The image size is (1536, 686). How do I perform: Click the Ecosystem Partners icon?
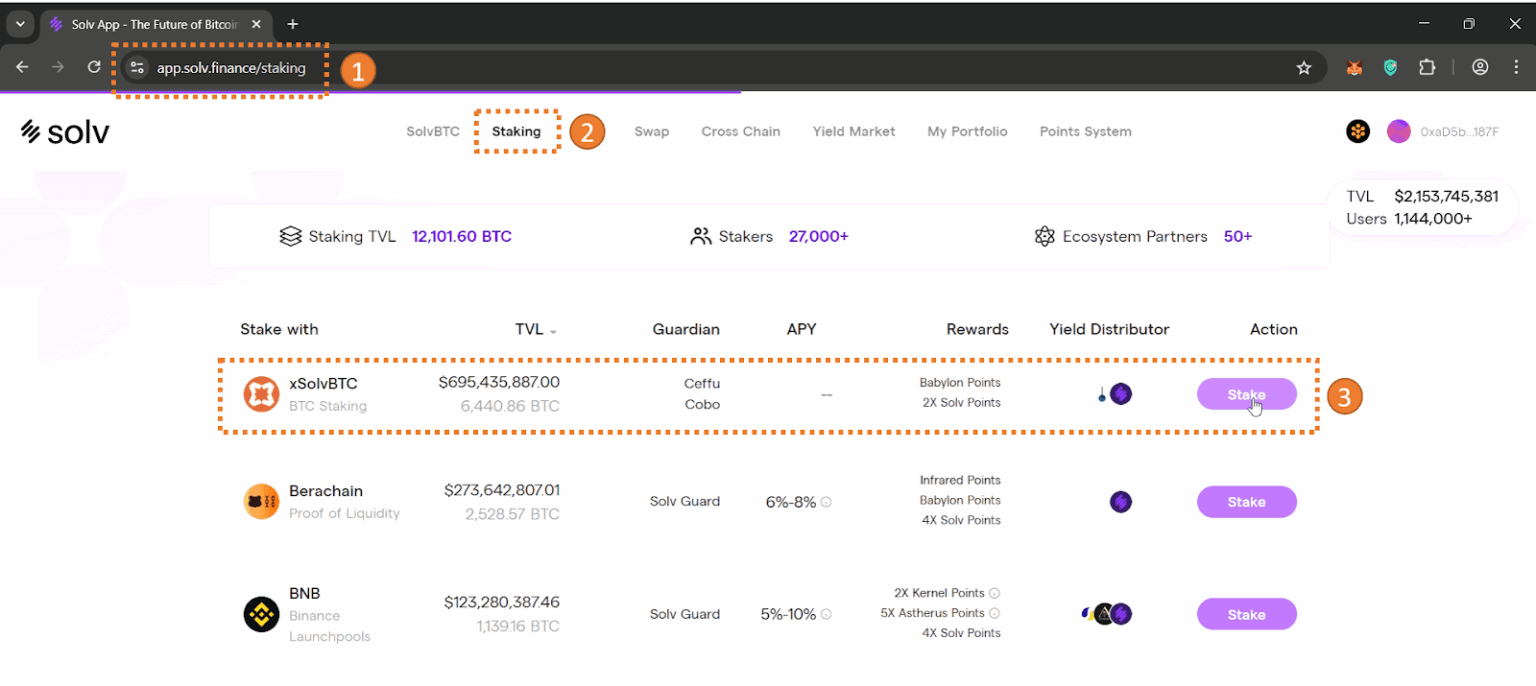(1045, 237)
